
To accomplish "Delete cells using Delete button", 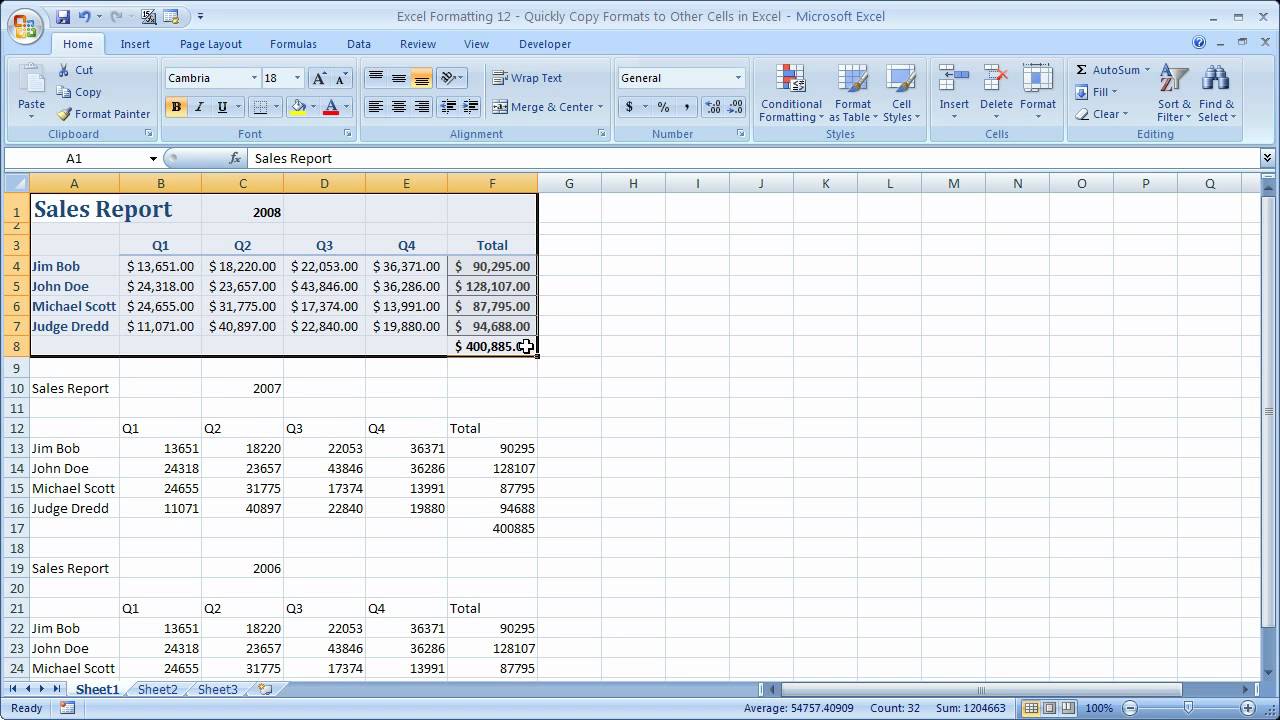I will click(x=996, y=92).
